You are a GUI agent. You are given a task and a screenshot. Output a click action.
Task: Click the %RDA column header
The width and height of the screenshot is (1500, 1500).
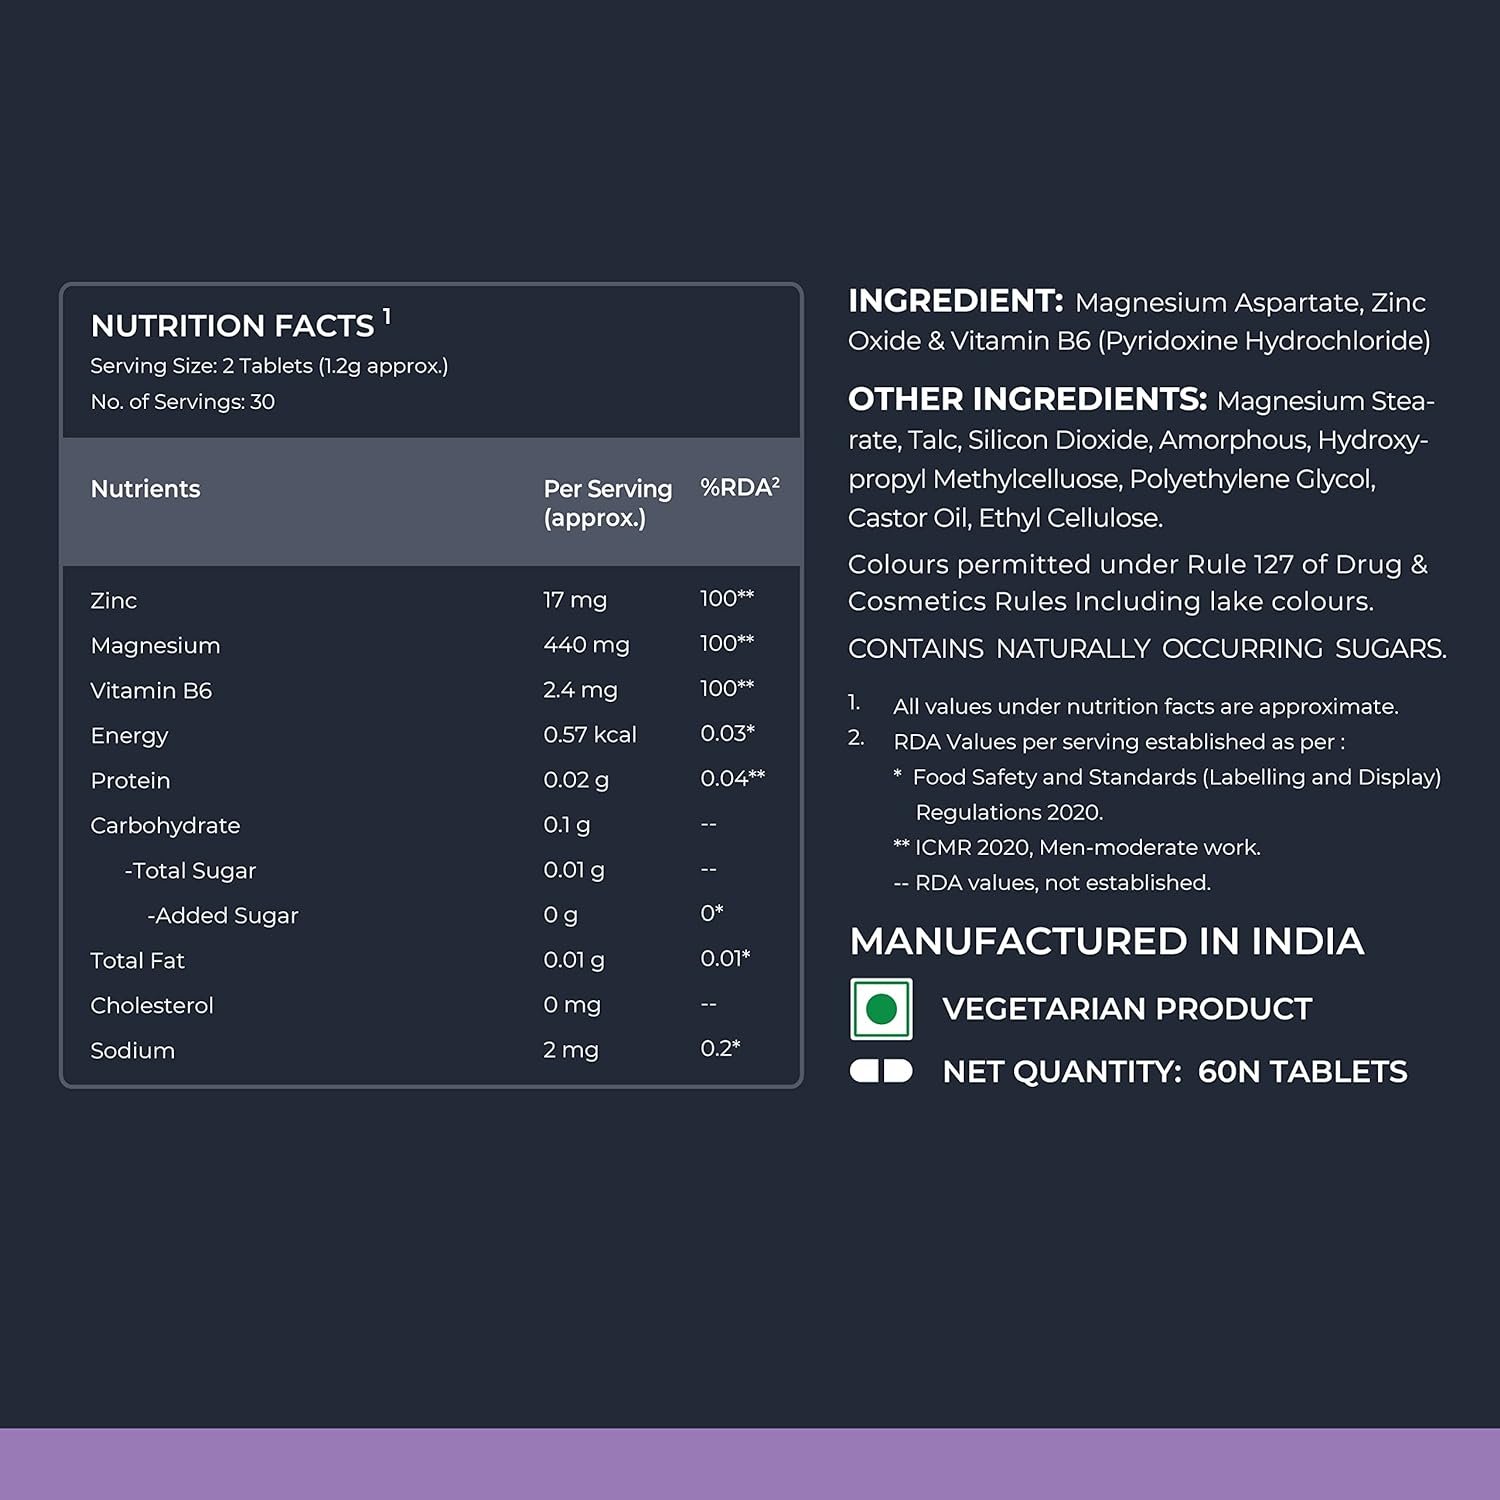739,488
